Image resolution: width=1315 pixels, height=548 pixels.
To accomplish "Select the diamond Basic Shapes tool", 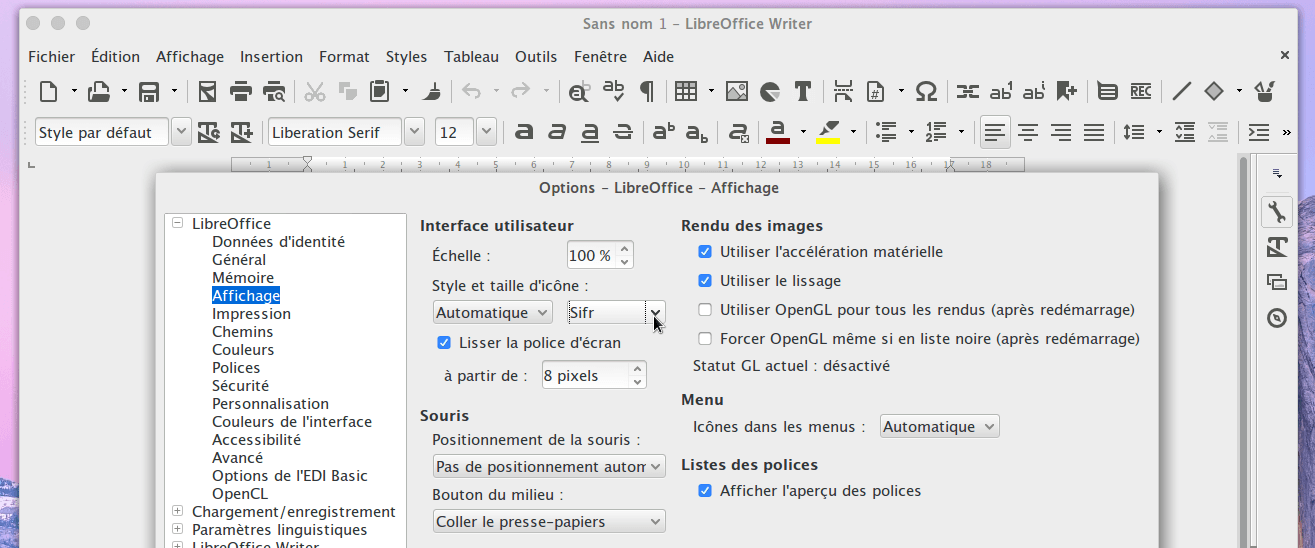I will 1214,92.
